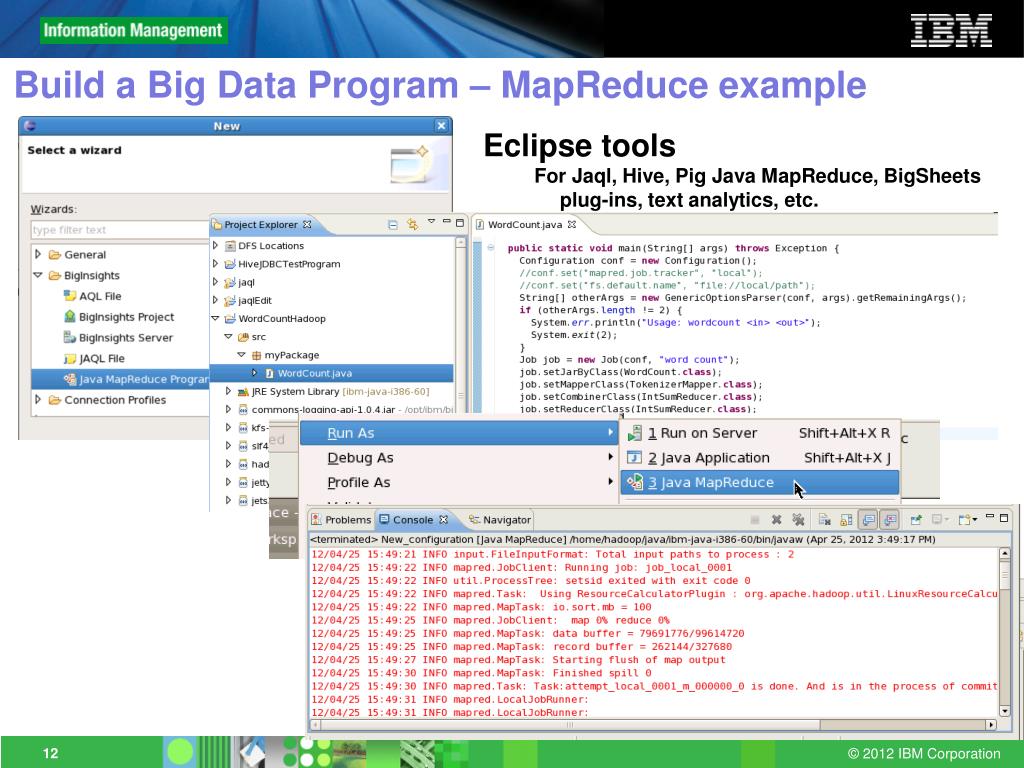Click BigInsights Project icon in wizards
The height and width of the screenshot is (768, 1024).
(x=69, y=317)
